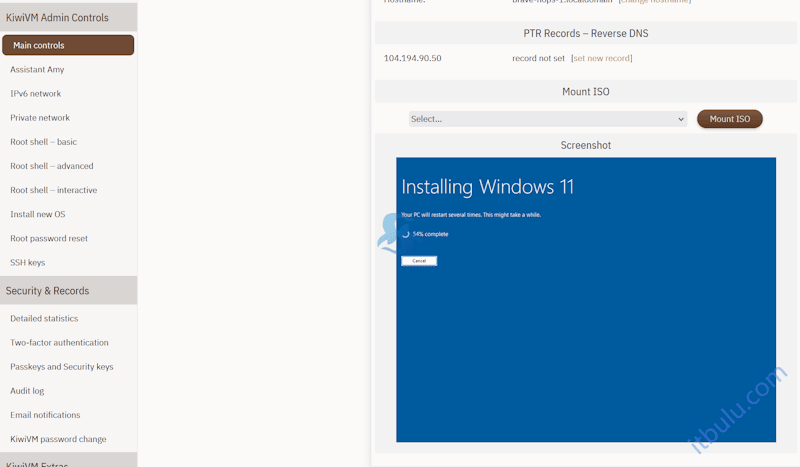Viewport: 800px width, 467px height.
Task: Expand the Mount ISO select dropdown
Action: click(547, 119)
